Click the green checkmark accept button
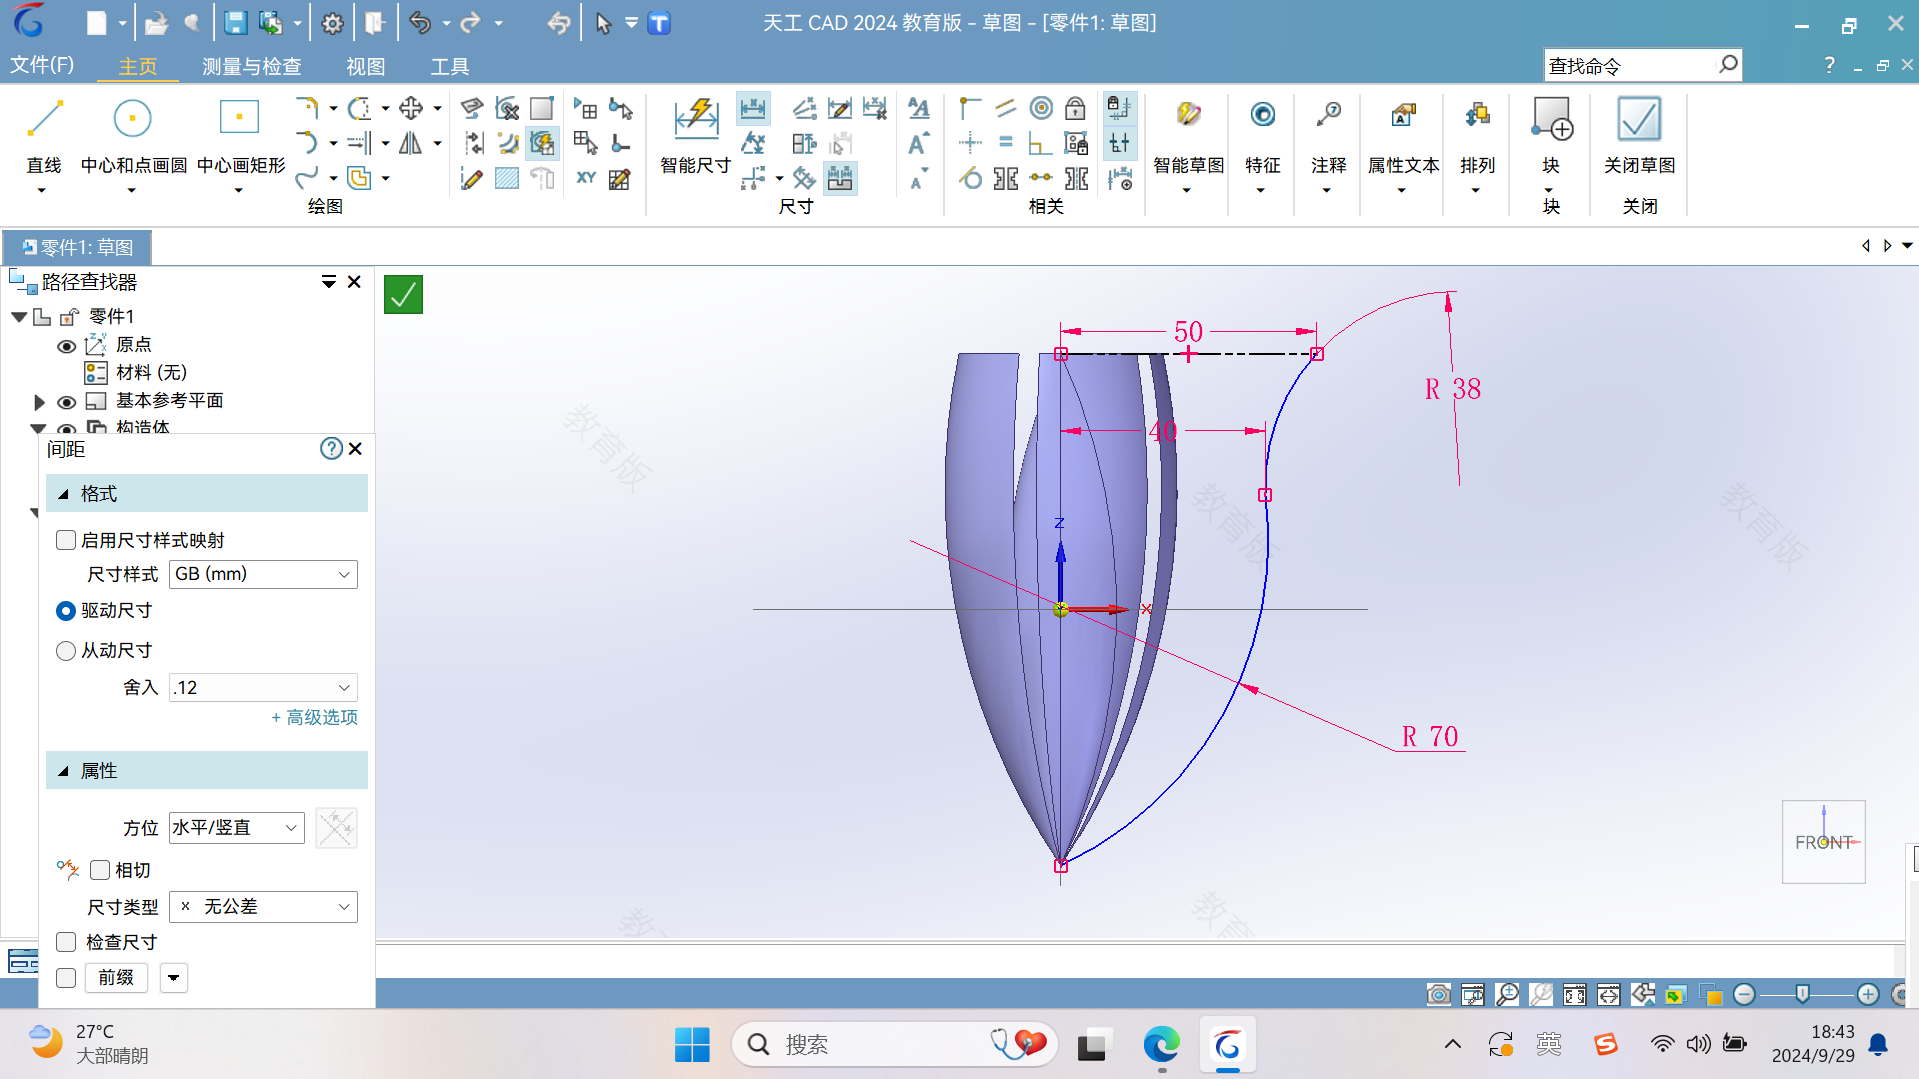Viewport: 1919px width, 1079px height. tap(403, 295)
